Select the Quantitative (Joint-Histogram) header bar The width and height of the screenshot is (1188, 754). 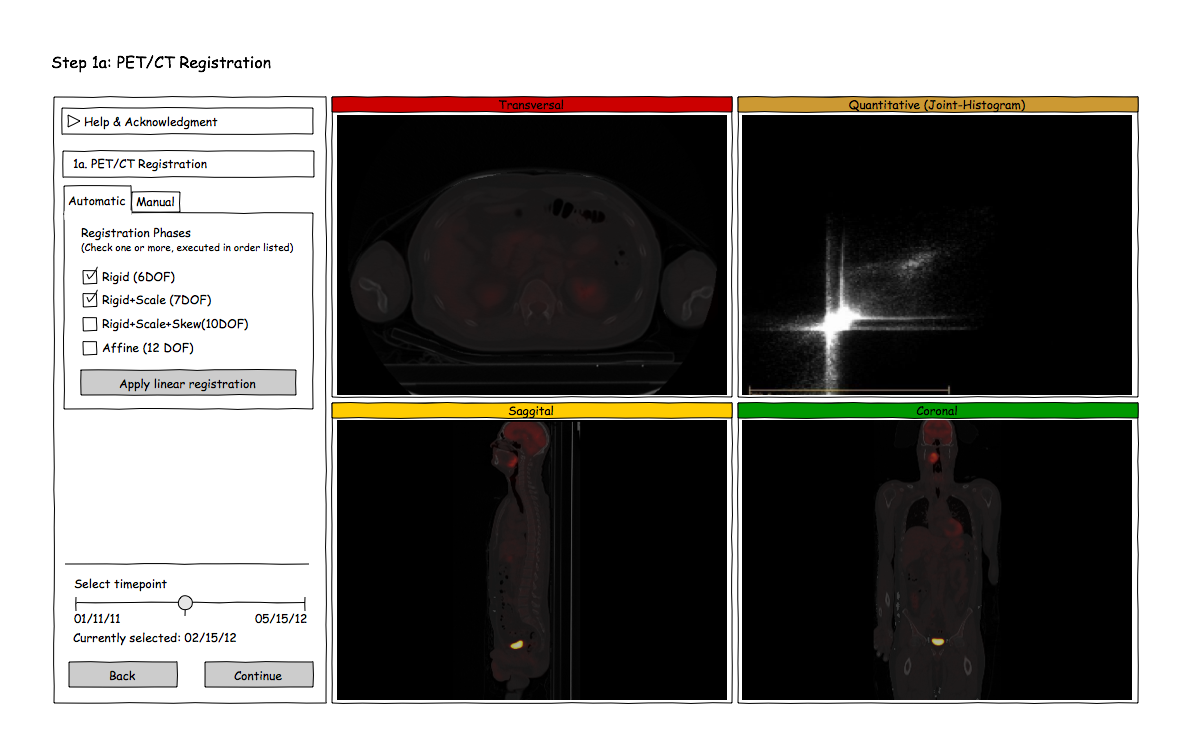click(937, 104)
